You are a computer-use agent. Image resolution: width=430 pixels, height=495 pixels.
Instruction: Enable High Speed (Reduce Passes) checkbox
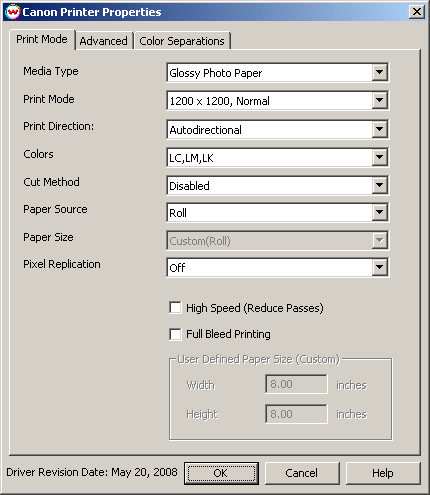pos(175,308)
